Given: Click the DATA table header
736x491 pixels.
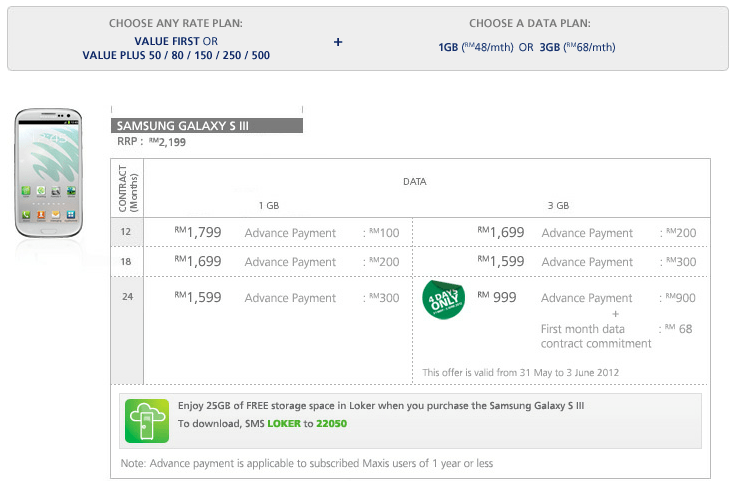Looking at the screenshot, I should point(414,182).
